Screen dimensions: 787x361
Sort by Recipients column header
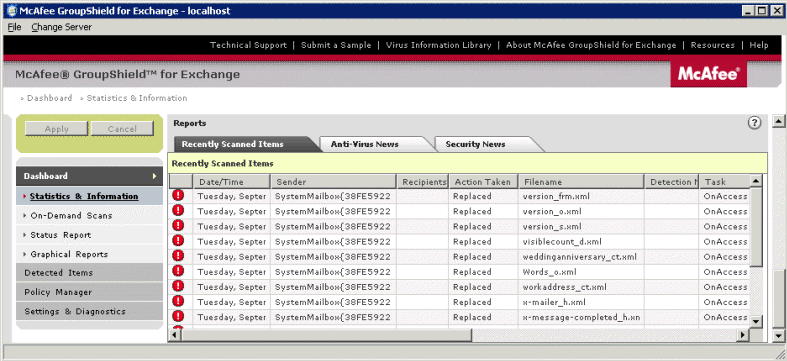[422, 182]
